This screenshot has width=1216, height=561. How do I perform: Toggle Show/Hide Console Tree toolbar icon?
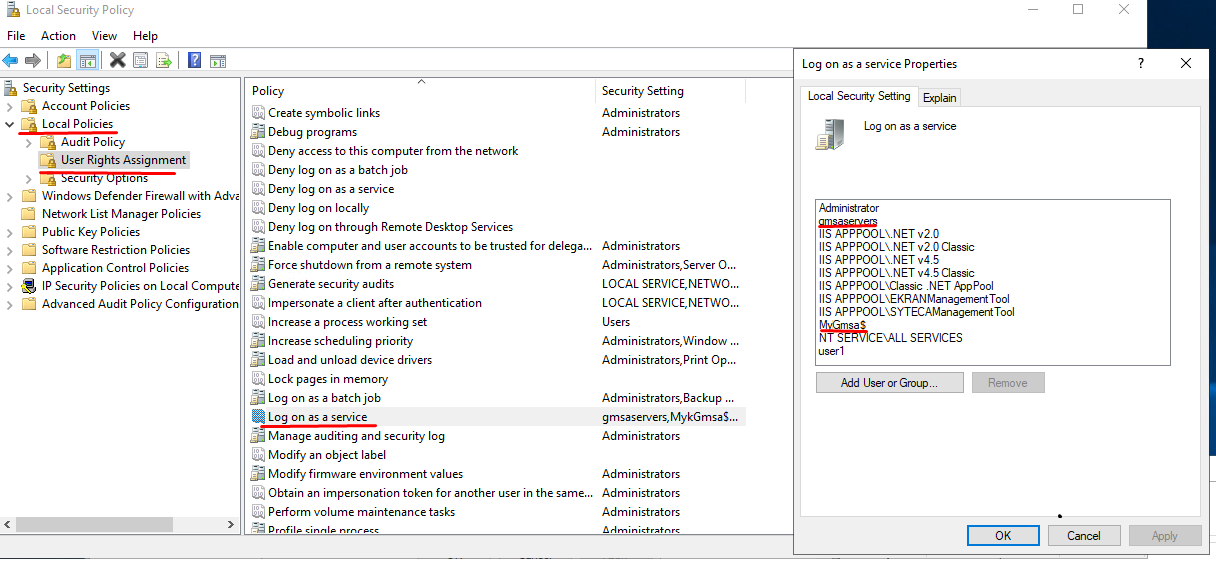pyautogui.click(x=88, y=60)
